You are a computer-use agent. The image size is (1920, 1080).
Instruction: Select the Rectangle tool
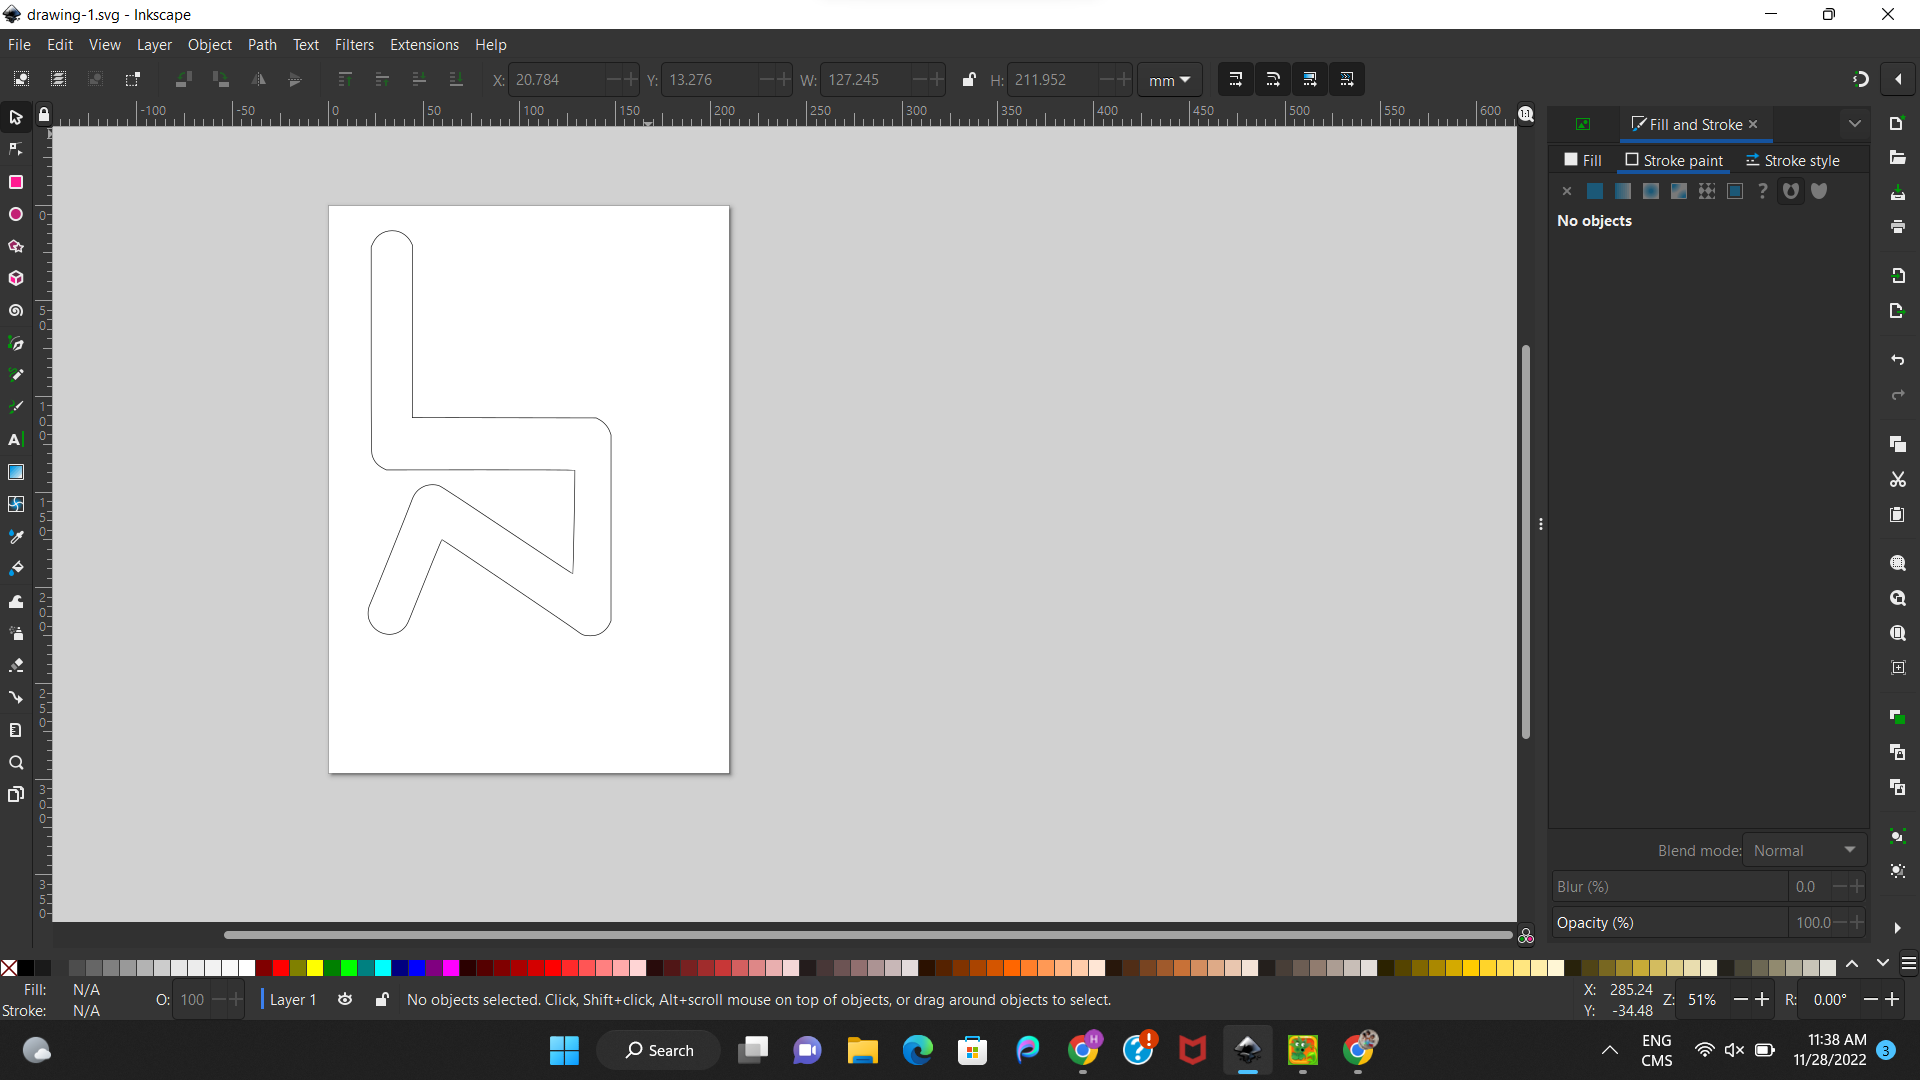pos(16,182)
